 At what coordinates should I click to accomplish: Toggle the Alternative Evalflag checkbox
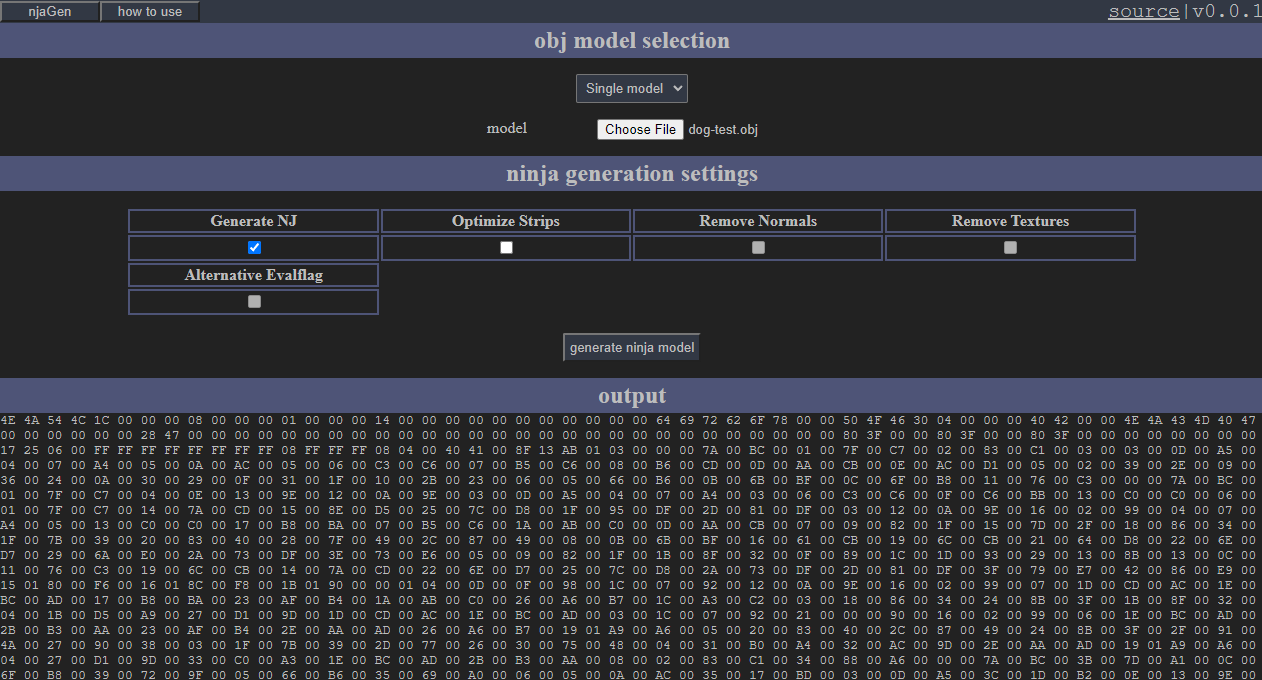tap(254, 301)
